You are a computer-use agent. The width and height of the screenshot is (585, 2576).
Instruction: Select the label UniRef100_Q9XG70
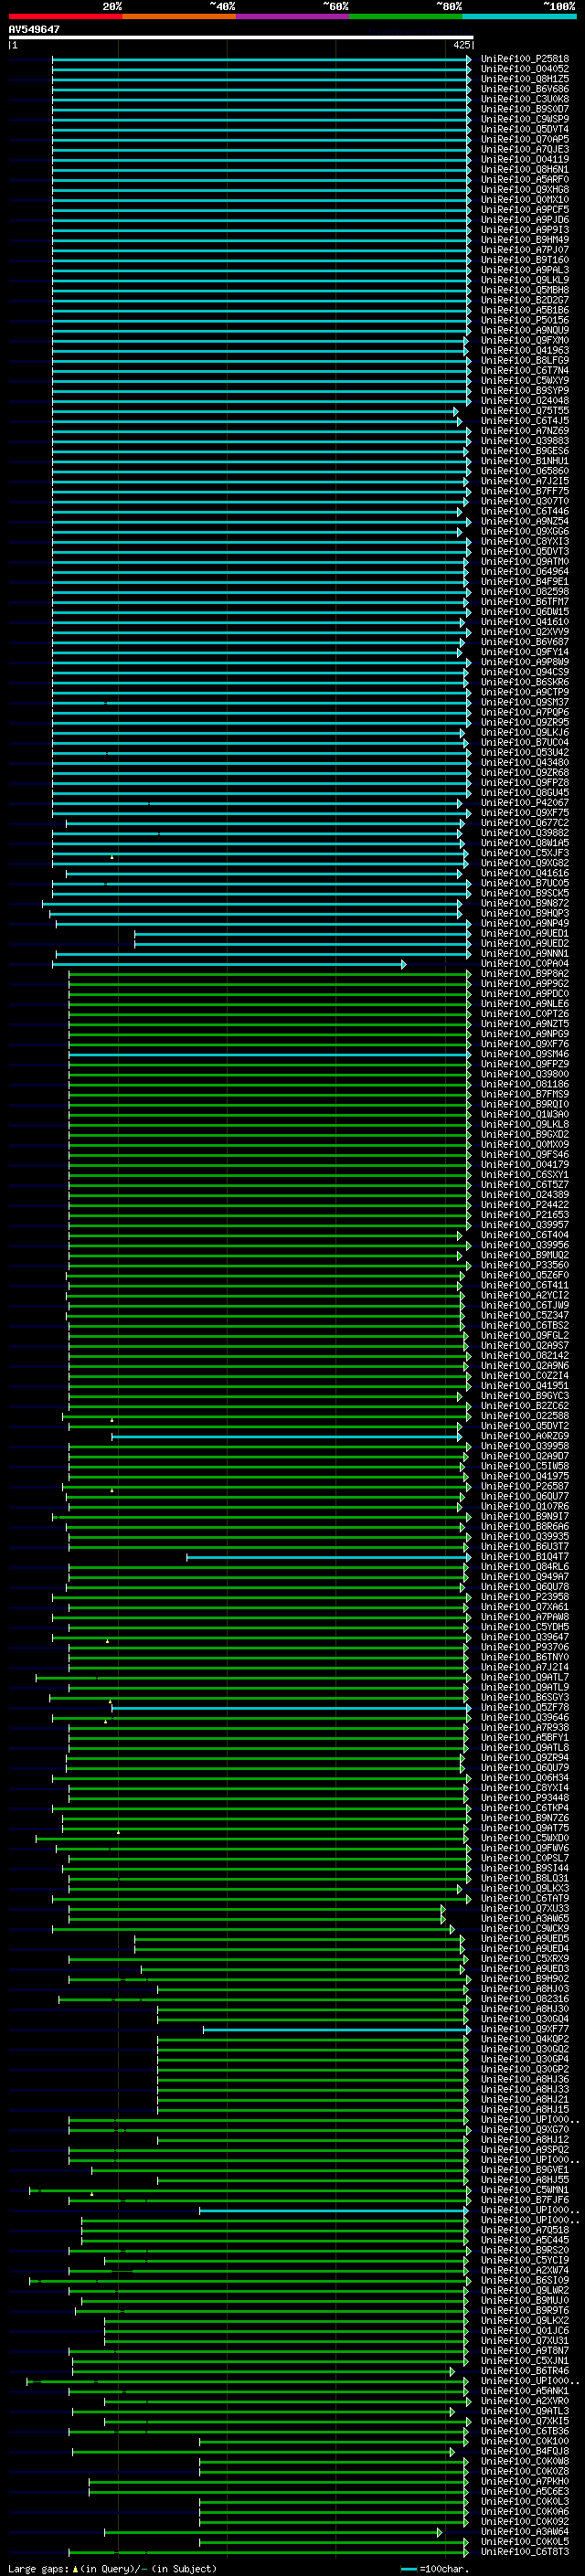pos(525,2130)
